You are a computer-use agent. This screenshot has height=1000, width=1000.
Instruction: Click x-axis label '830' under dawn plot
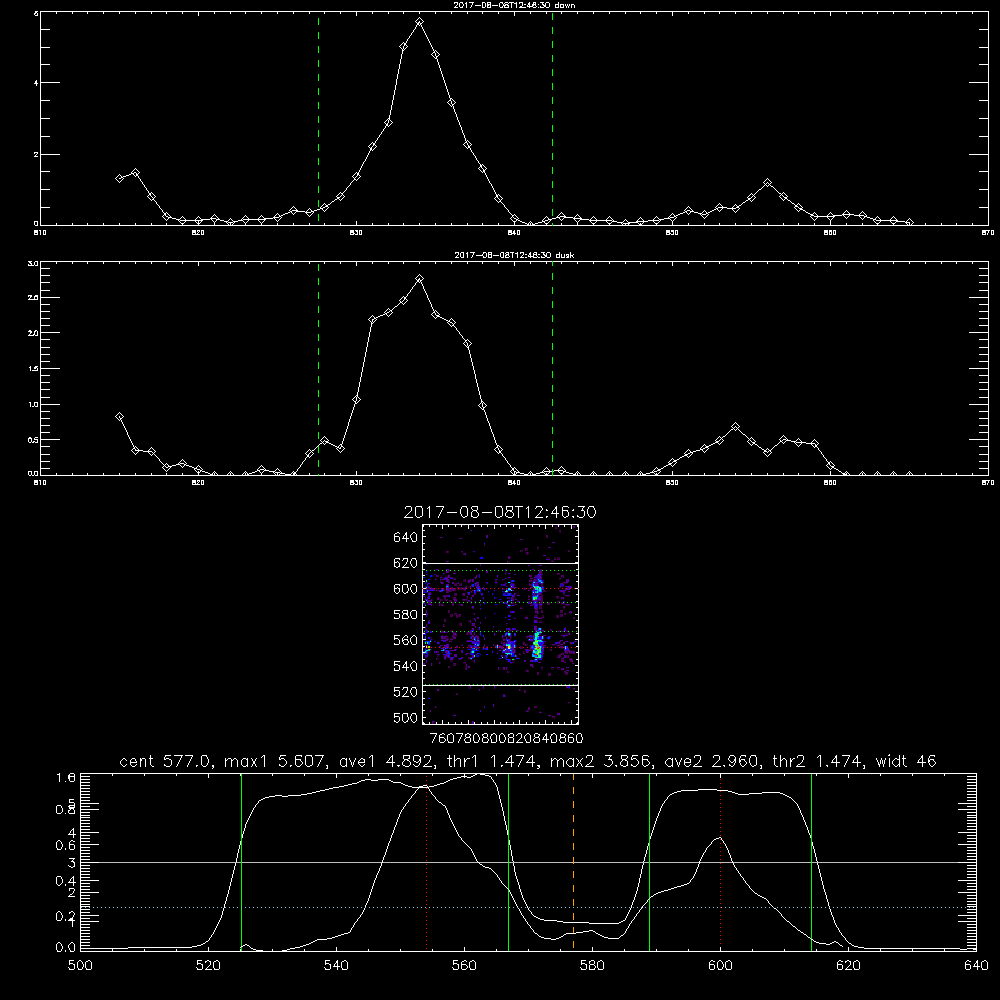click(x=356, y=233)
